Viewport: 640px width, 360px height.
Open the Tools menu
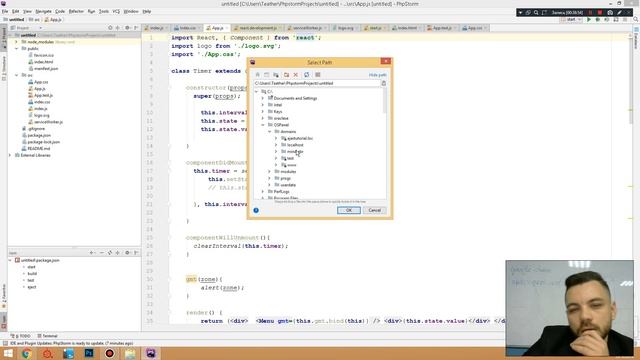click(x=104, y=11)
